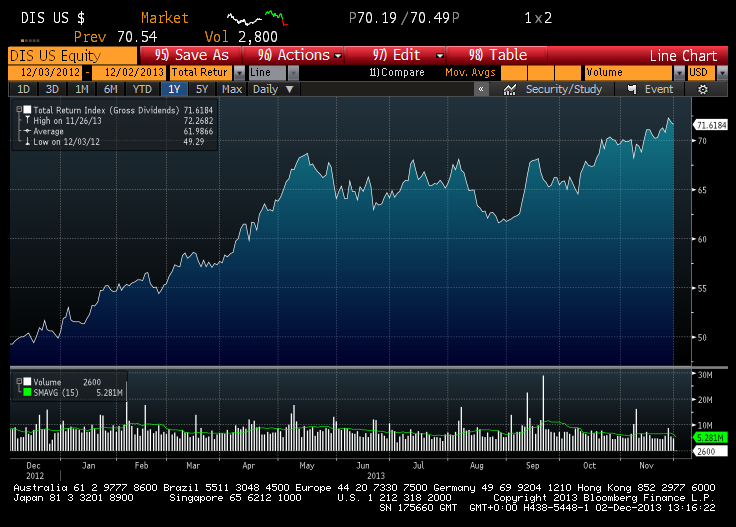Click the Low marker icon in legend
Viewport: 736px width, 527px height.
click(27, 142)
